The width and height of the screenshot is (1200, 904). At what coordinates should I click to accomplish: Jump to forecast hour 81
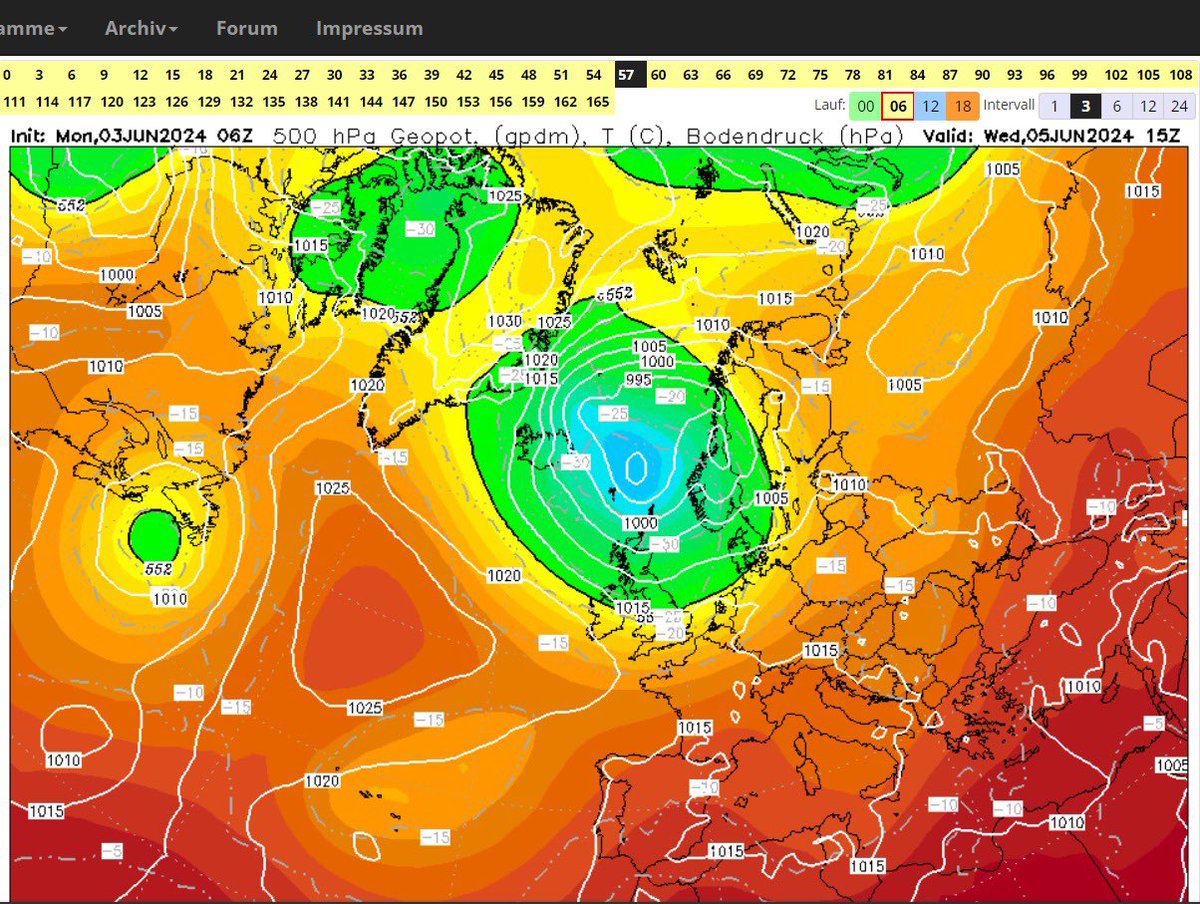(885, 75)
